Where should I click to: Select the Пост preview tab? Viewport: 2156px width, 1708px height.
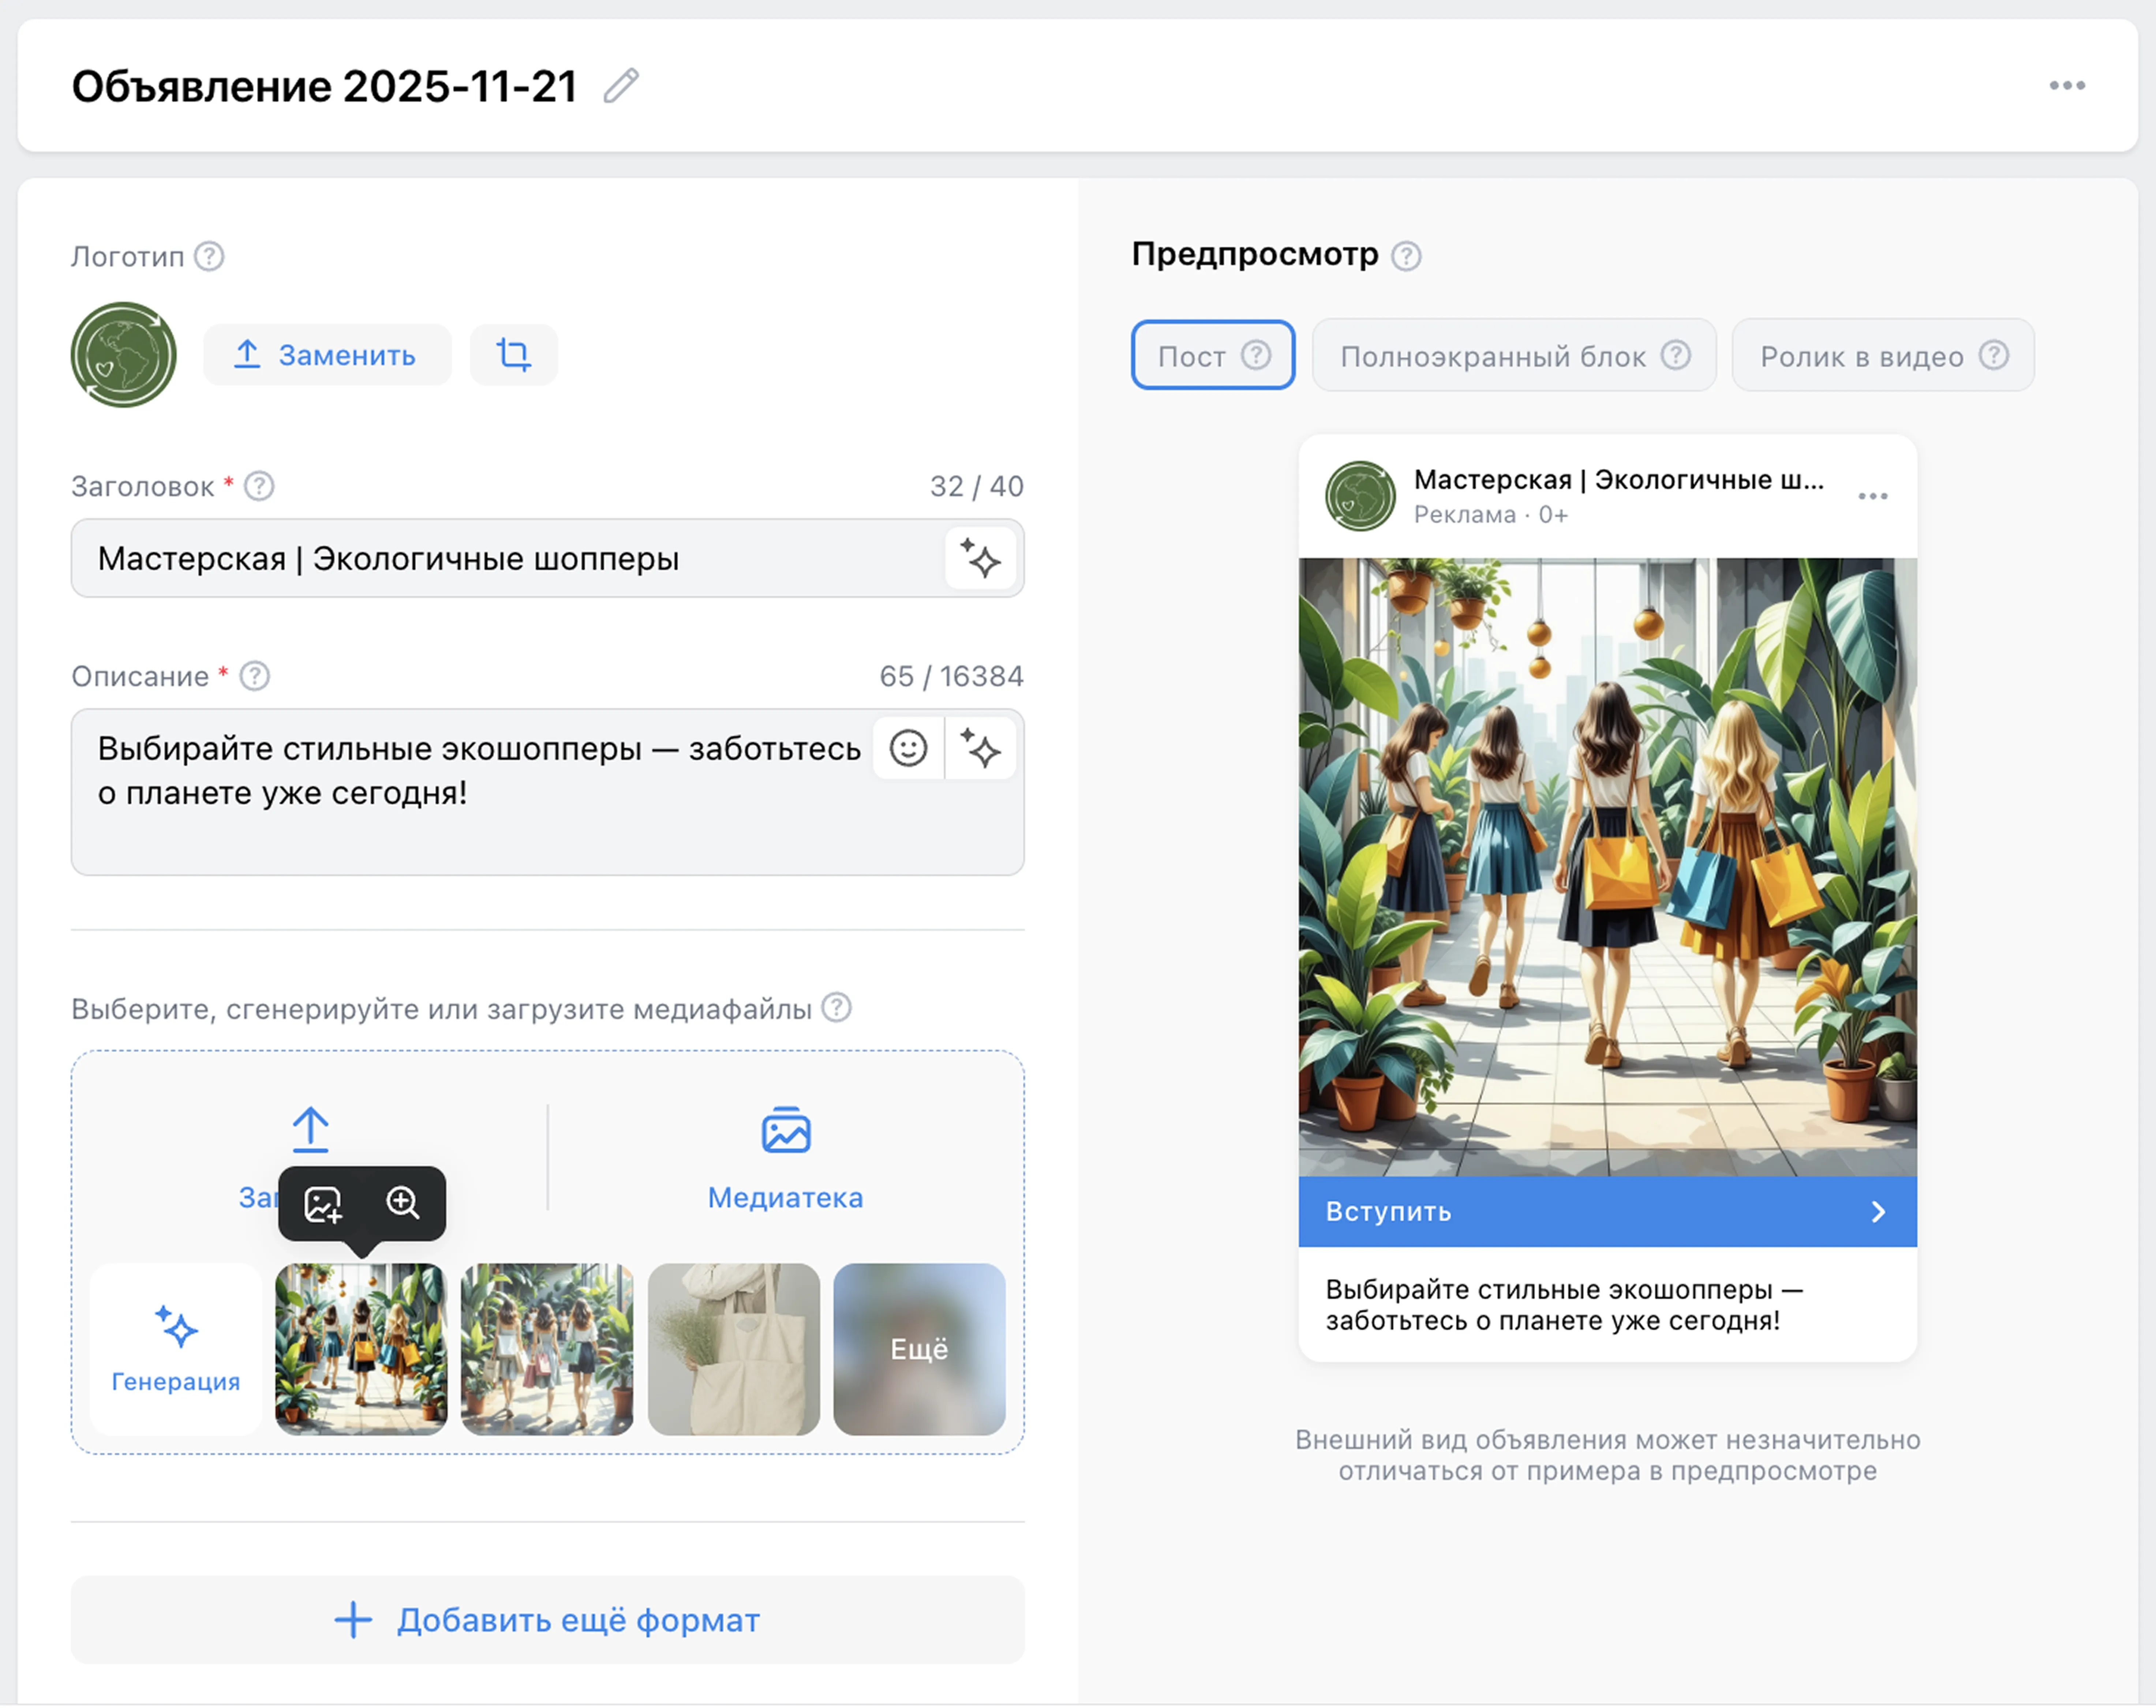coord(1212,356)
